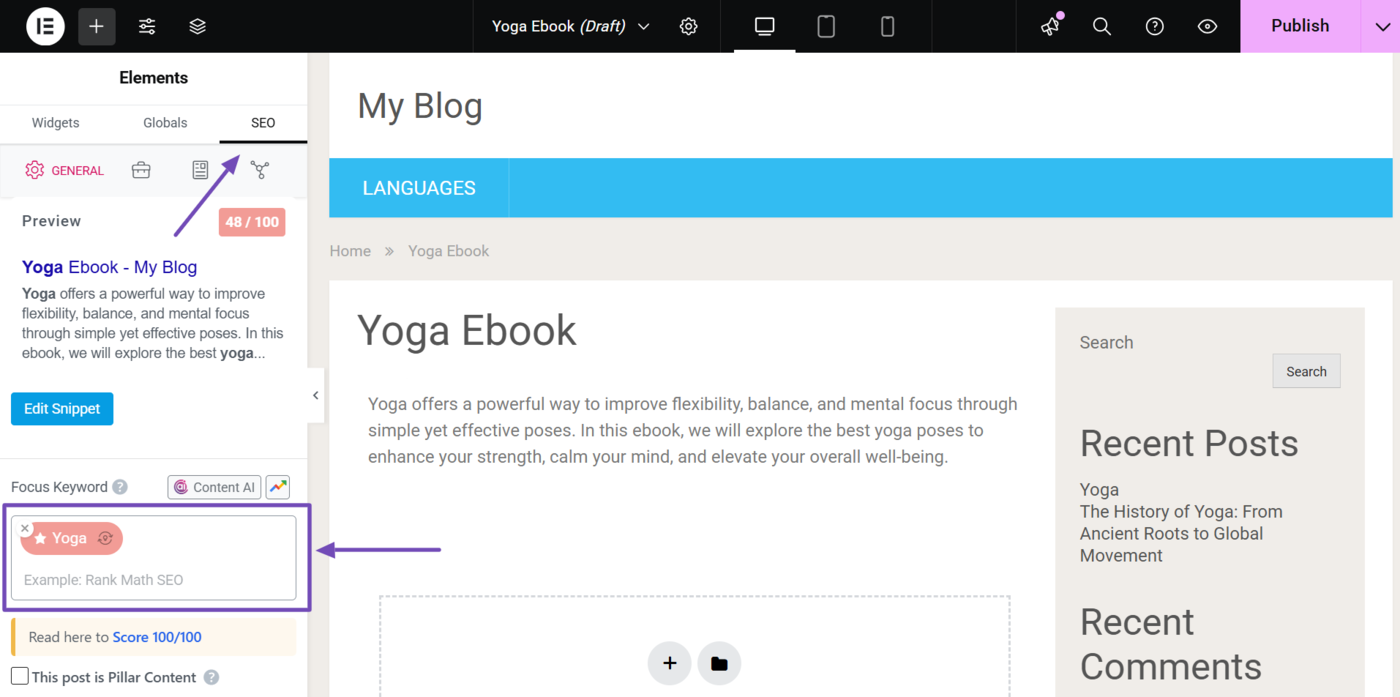The image size is (1400, 697).
Task: Collapse the left Elements panel
Action: [x=315, y=395]
